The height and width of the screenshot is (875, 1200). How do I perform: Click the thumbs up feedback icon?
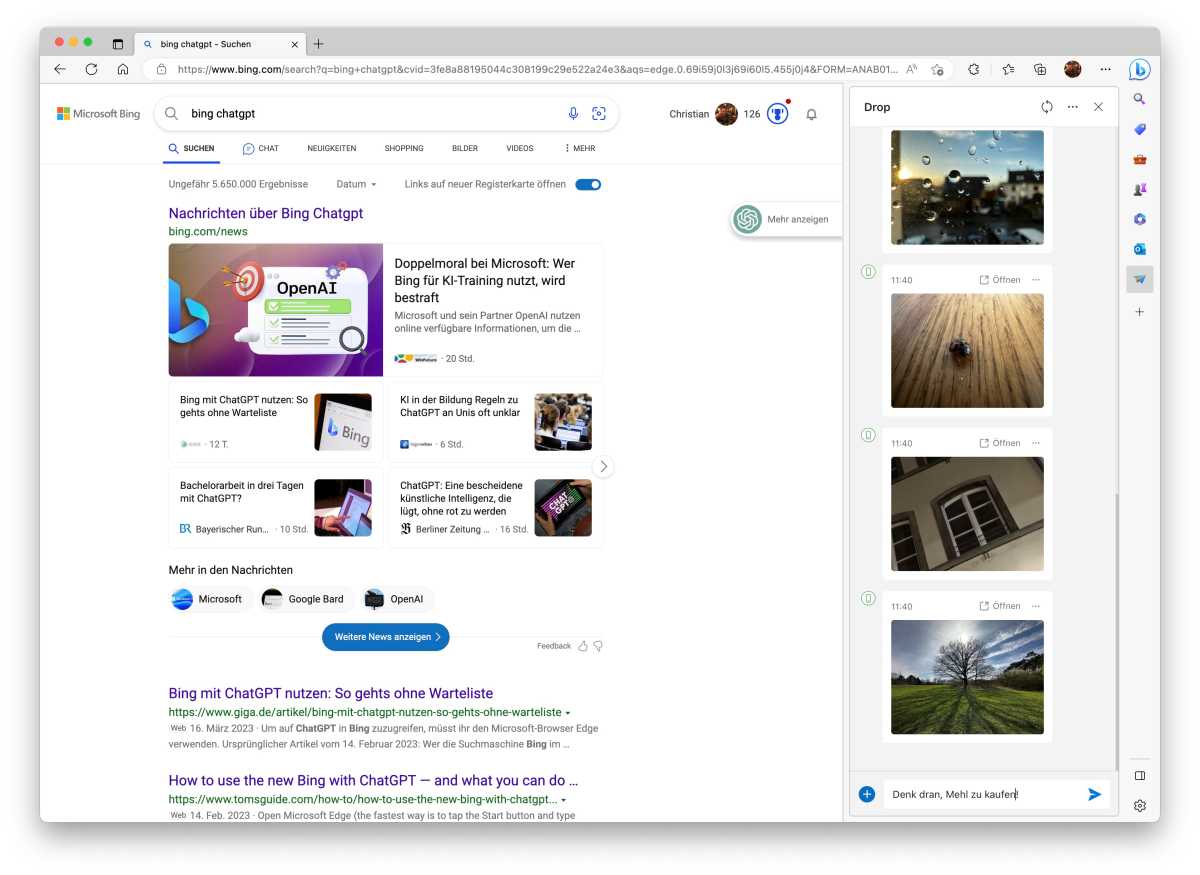point(583,646)
